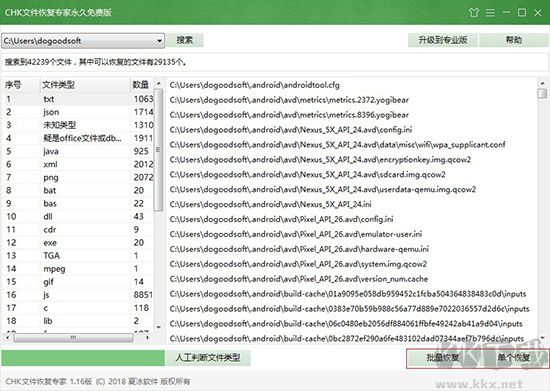Select the bat file type row
This screenshot has height=391, width=550.
[78, 190]
